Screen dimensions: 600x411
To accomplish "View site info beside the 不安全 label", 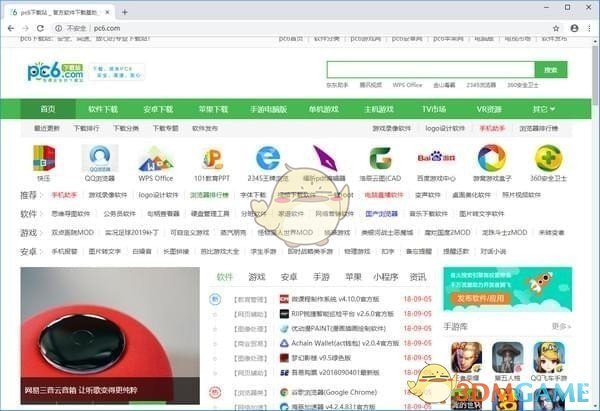I will pyautogui.click(x=59, y=28).
